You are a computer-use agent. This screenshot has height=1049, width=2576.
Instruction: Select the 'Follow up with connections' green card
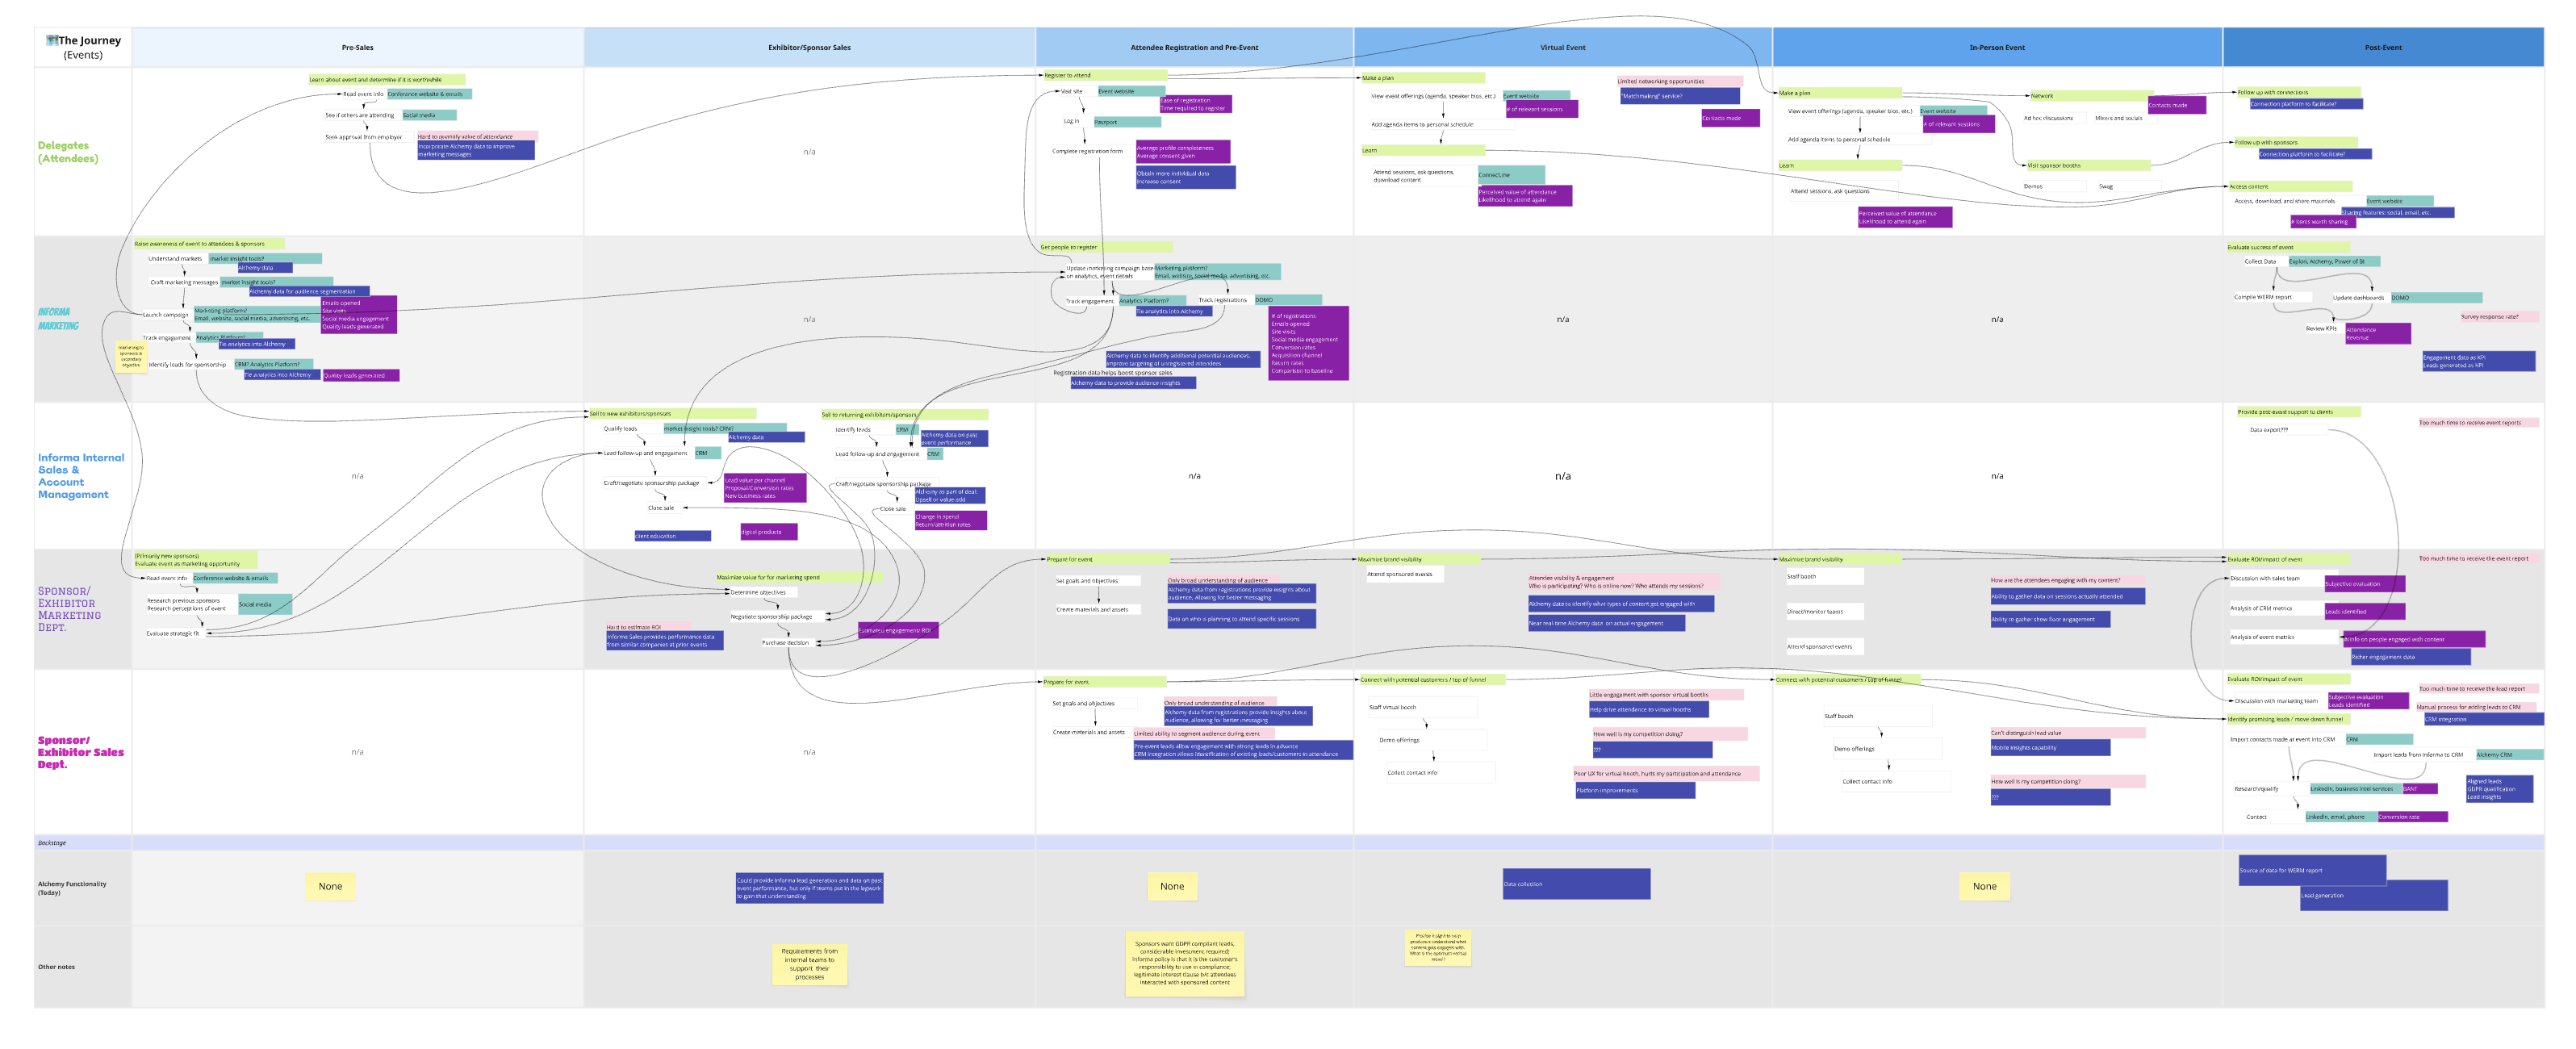2298,92
